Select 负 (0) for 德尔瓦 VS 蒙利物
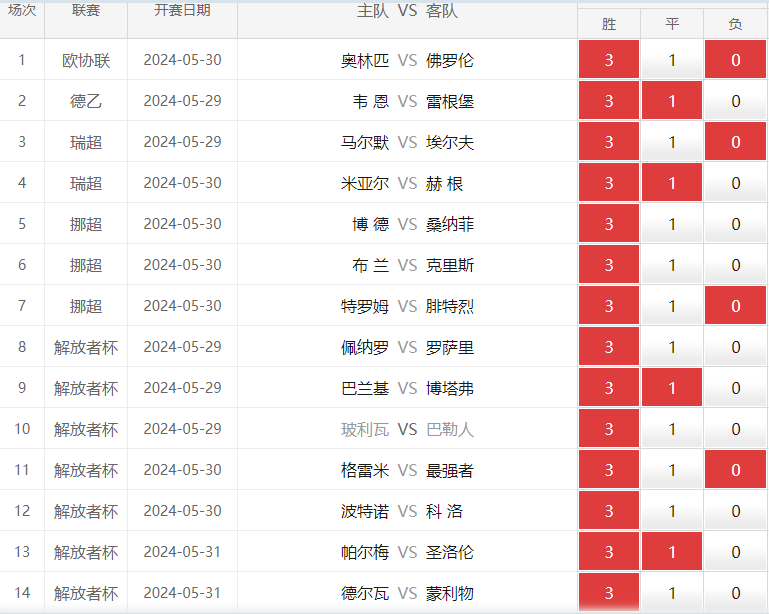Screen dimensions: 769x614 pos(735,593)
